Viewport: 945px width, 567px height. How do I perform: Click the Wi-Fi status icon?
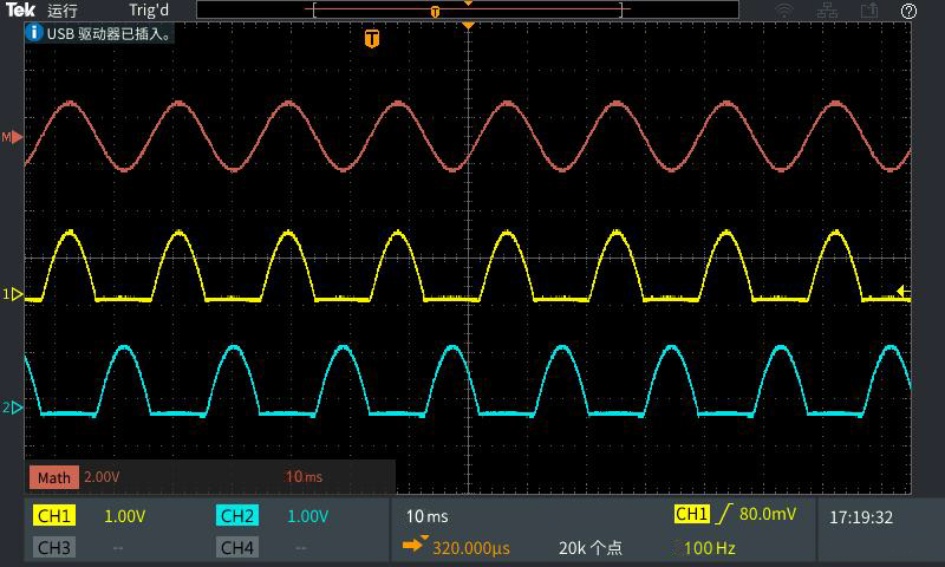(x=785, y=11)
